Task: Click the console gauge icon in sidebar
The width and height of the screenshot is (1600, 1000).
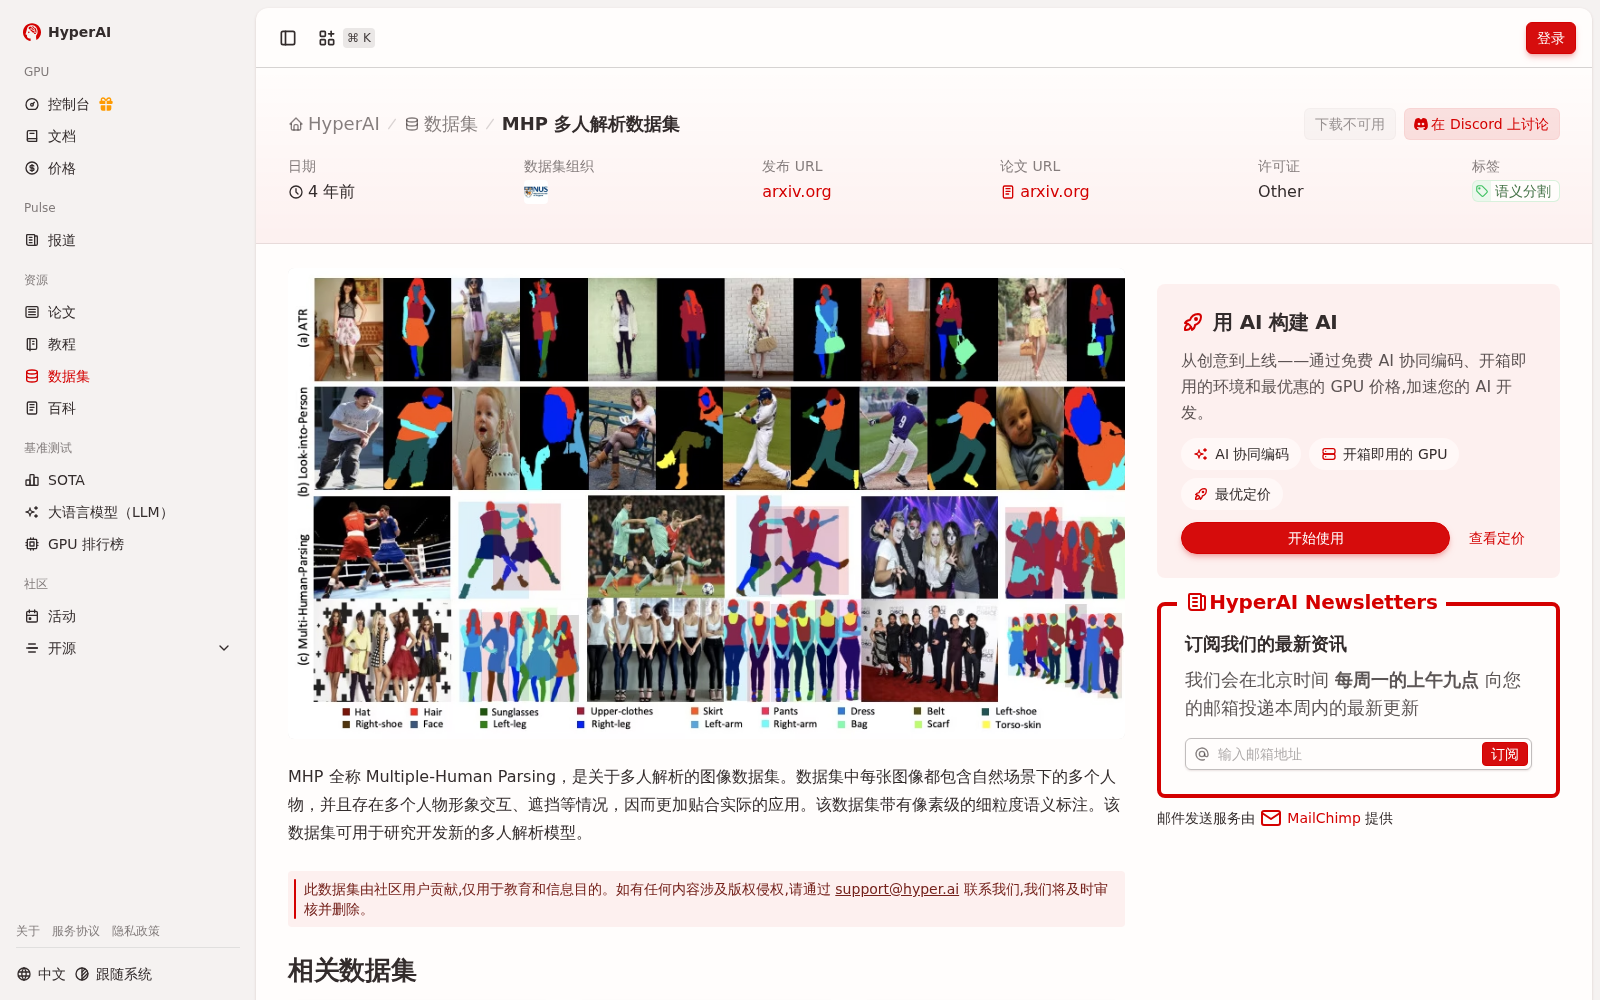Action: [x=32, y=104]
